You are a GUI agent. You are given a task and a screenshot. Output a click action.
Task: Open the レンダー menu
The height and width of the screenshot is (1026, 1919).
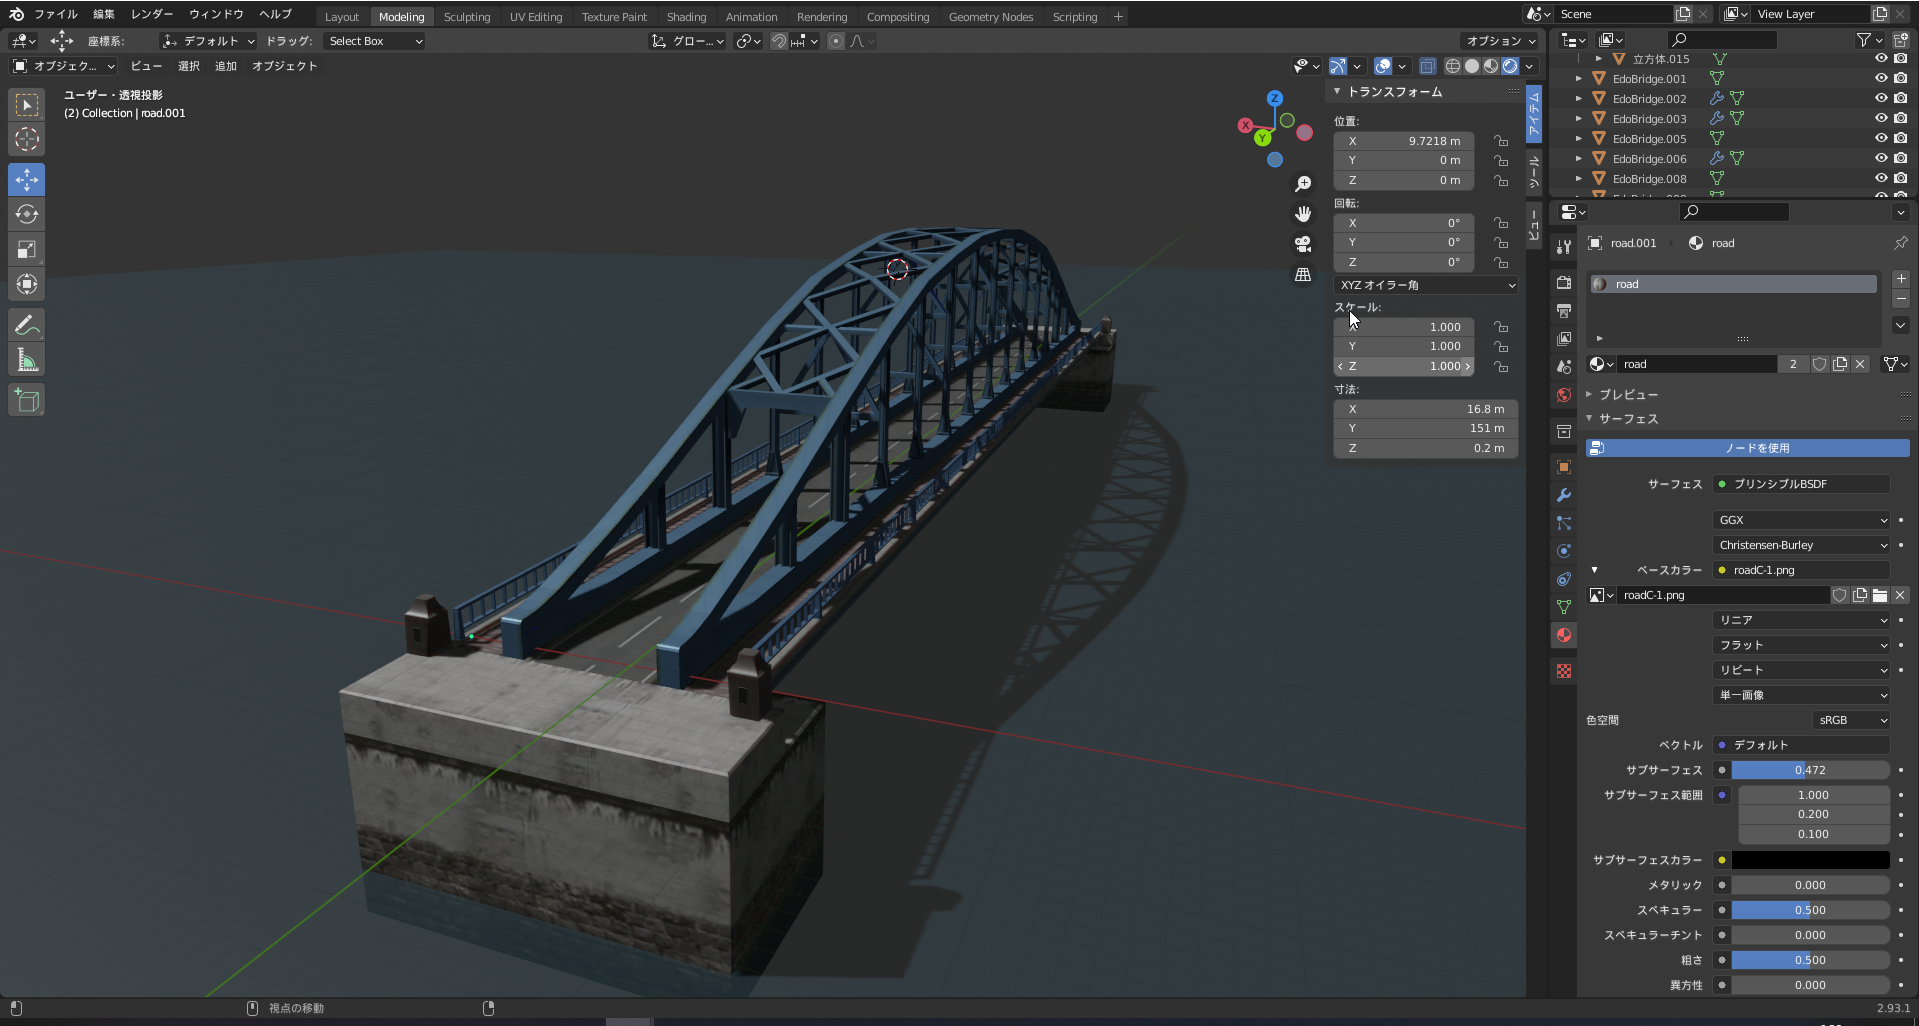pos(151,14)
